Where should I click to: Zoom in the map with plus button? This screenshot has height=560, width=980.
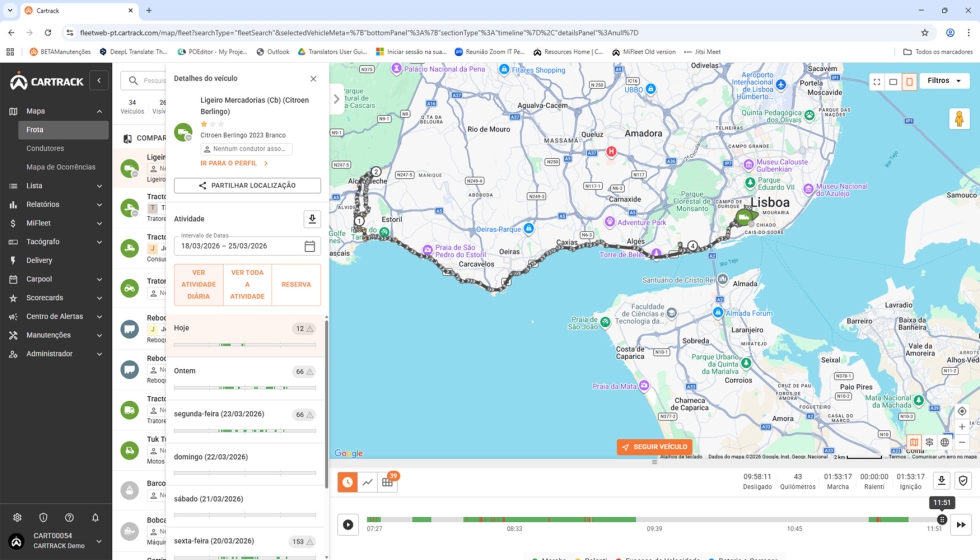point(962,427)
